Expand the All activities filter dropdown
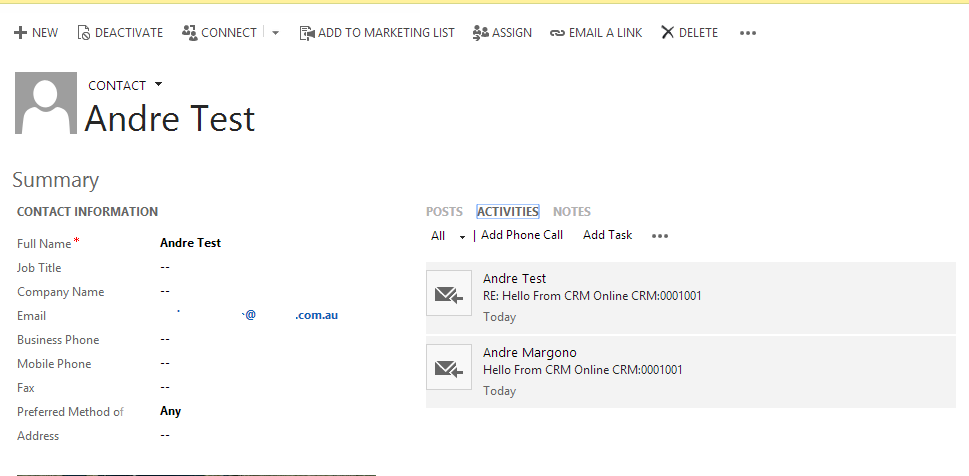 click(x=462, y=237)
